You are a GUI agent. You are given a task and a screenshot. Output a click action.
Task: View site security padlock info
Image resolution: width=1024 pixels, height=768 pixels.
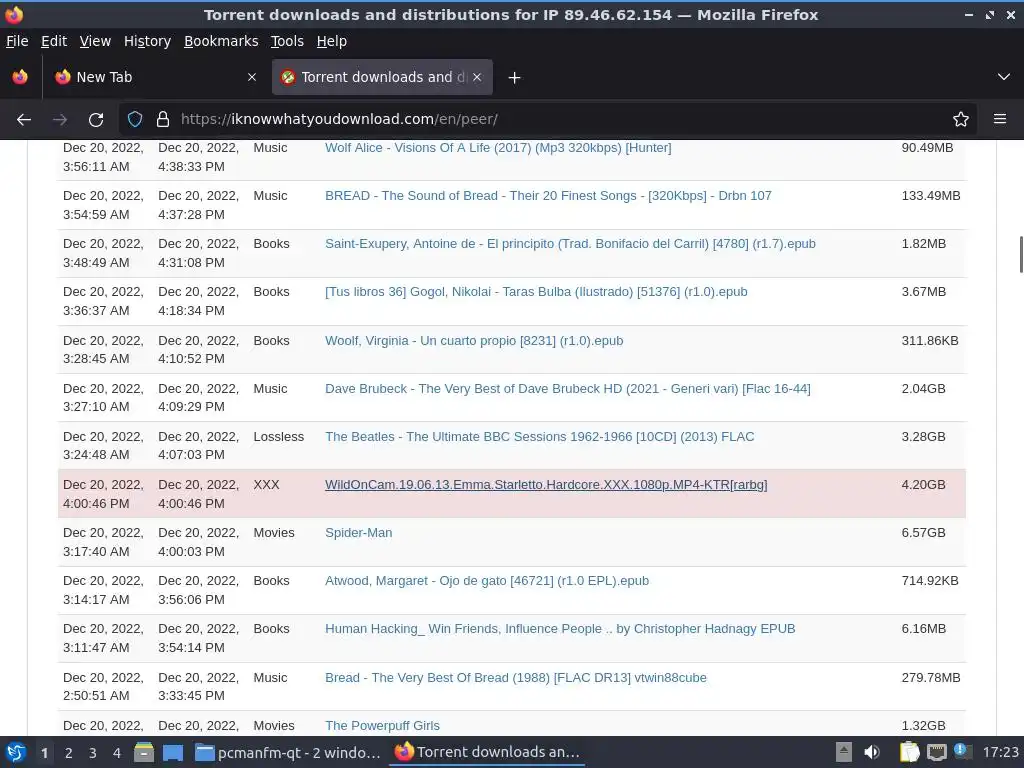click(x=163, y=120)
